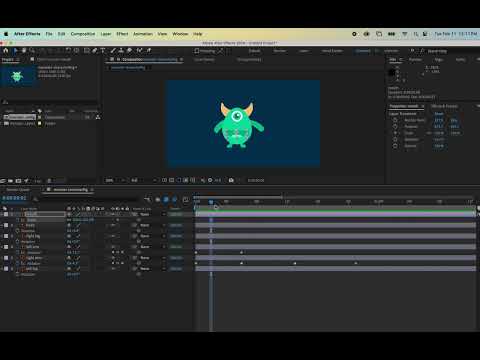The width and height of the screenshot is (480, 360).
Task: Click the first project item's label color
Action: [40, 117]
